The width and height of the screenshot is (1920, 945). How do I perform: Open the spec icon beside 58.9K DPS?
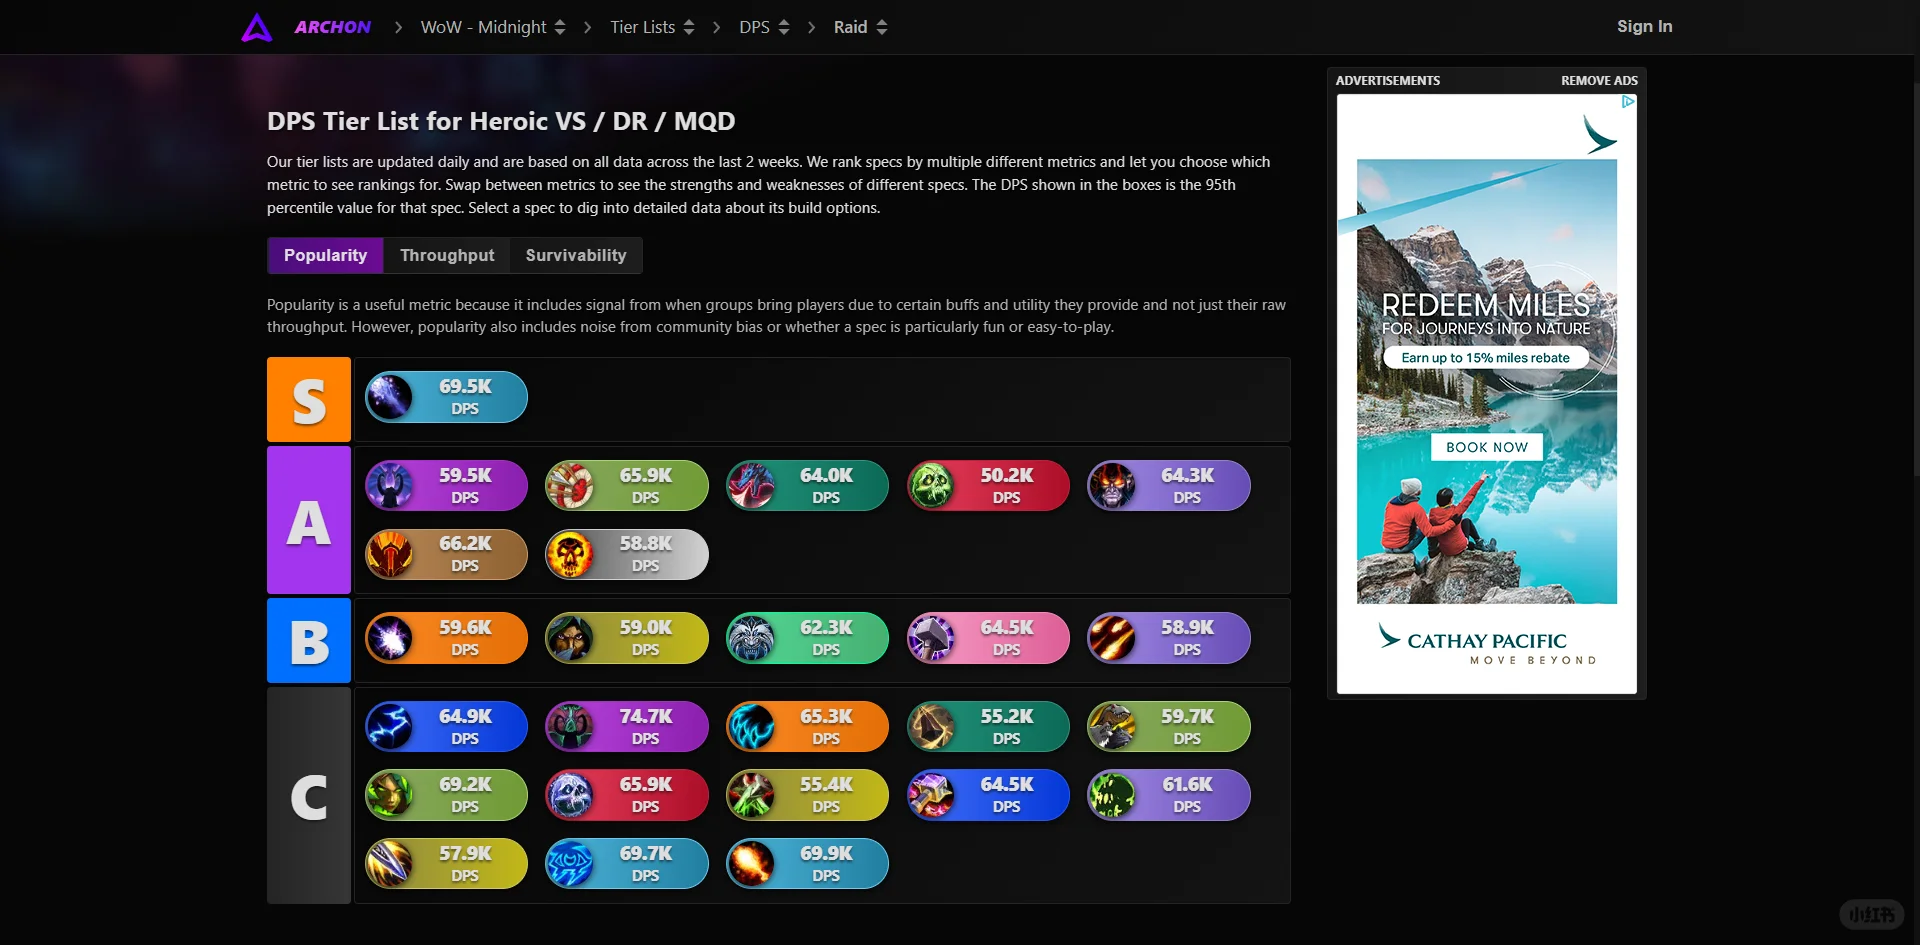pyautogui.click(x=1112, y=638)
